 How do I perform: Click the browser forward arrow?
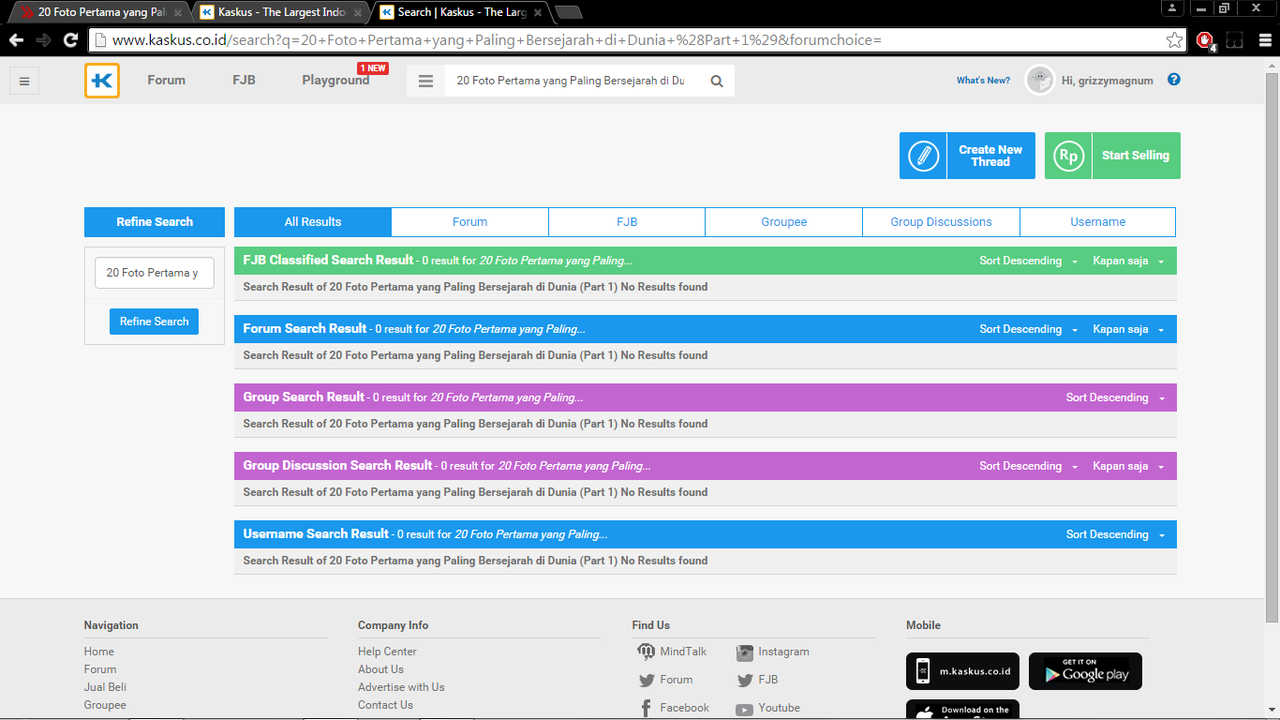point(43,40)
